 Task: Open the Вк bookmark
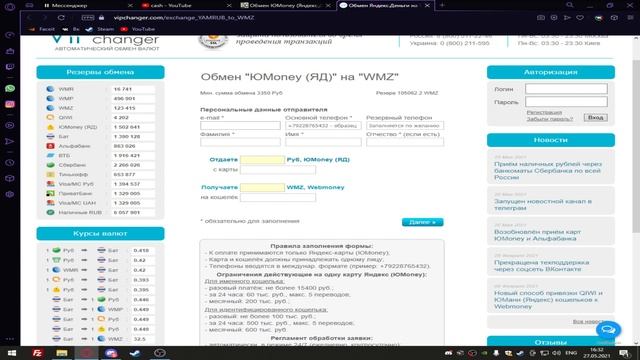(x=71, y=29)
